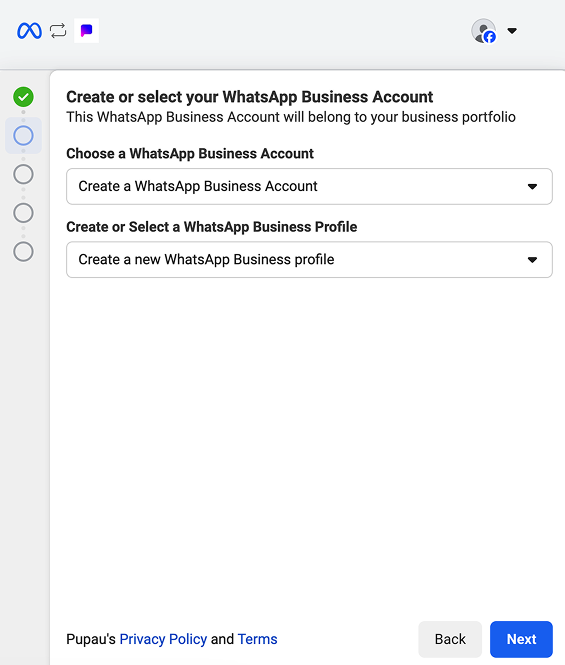Click the Meta infinity logo
The width and height of the screenshot is (565, 665).
pyautogui.click(x=29, y=31)
